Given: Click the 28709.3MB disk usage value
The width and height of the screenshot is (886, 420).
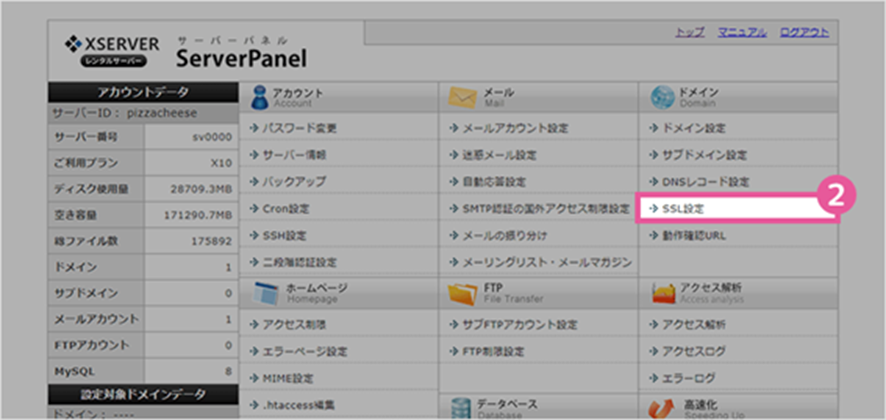Looking at the screenshot, I should click(x=201, y=189).
